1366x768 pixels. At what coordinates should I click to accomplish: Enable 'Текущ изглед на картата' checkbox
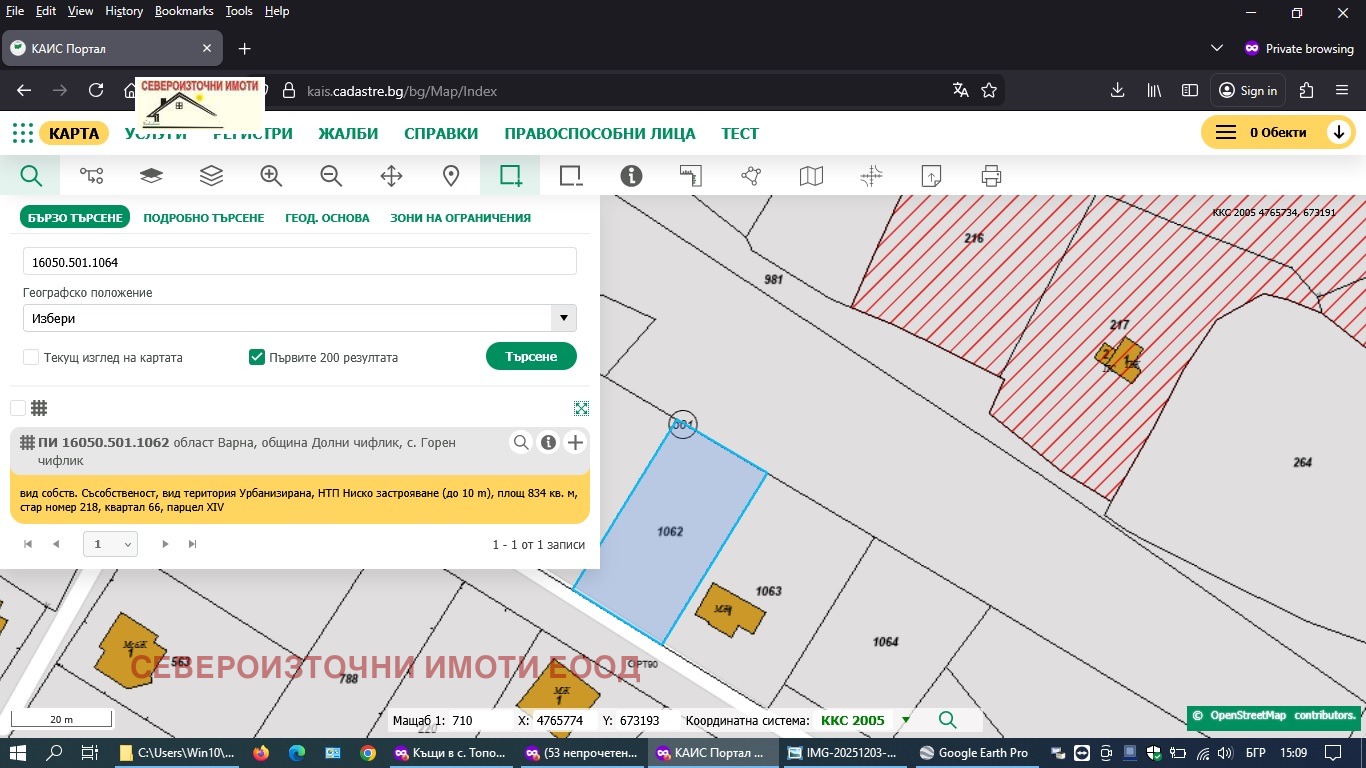point(31,357)
